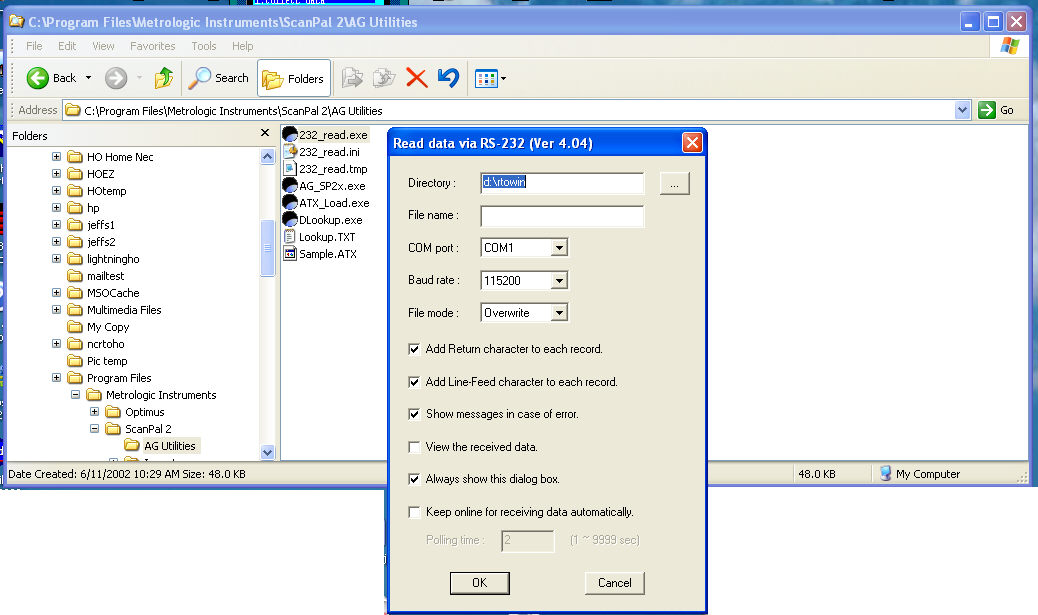Enable View the received data checkbox
Viewport: 1038px width, 615px height.
pos(414,447)
